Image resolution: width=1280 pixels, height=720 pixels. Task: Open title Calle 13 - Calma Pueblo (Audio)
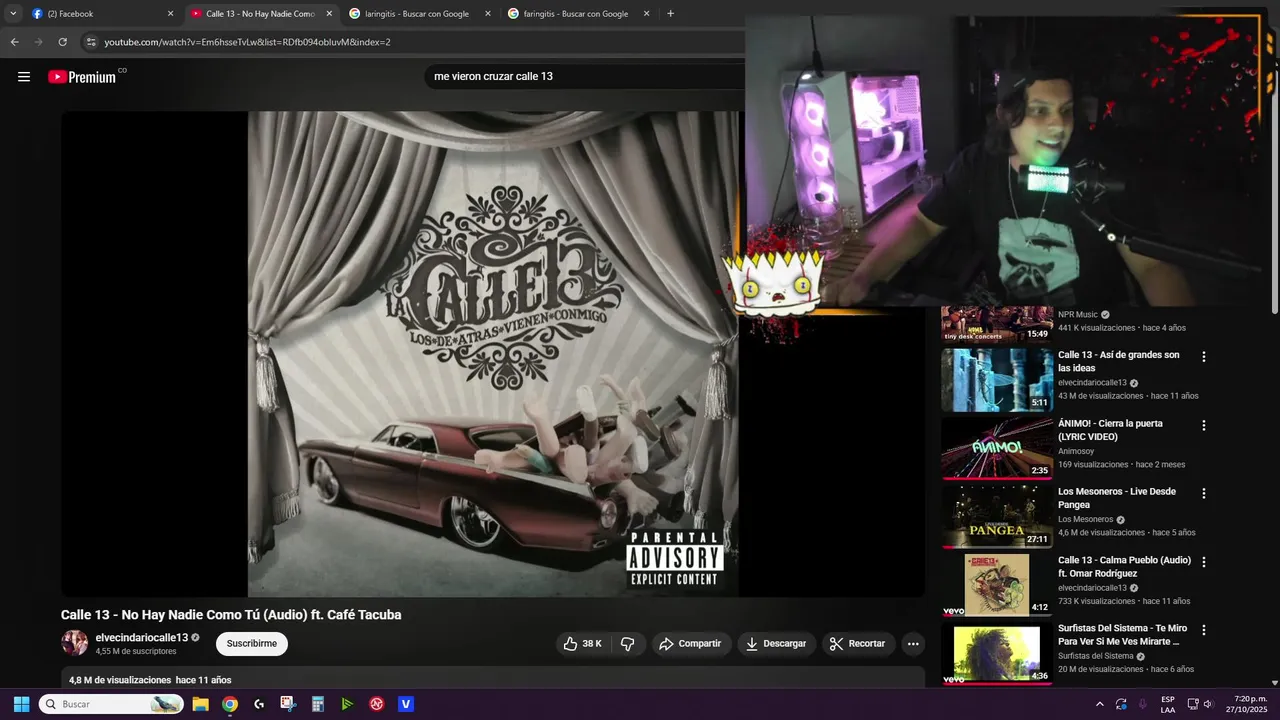(x=1124, y=567)
